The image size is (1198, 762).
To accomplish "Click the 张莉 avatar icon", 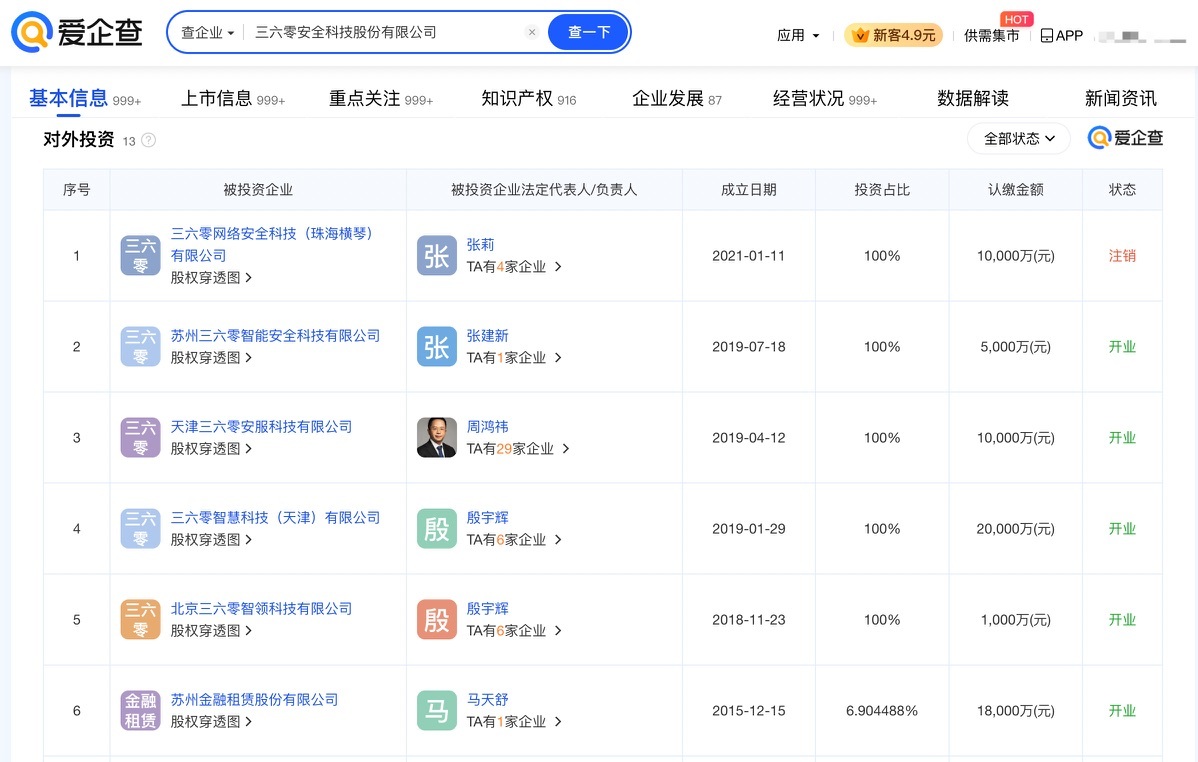I will 436,256.
